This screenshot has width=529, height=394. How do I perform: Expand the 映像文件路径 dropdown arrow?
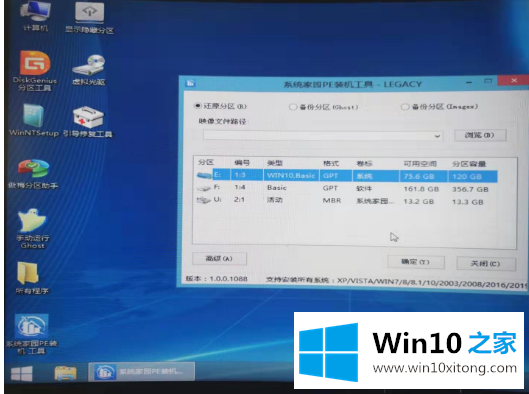437,136
